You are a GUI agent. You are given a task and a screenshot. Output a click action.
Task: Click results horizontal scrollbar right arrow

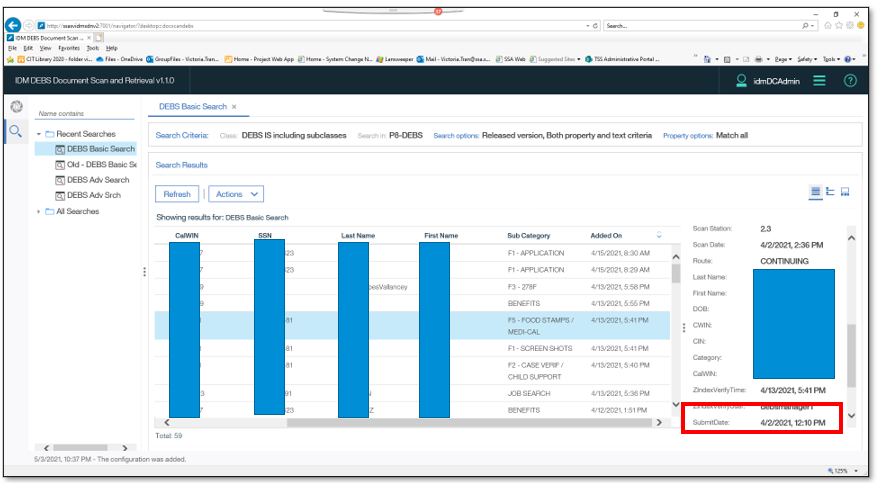659,423
